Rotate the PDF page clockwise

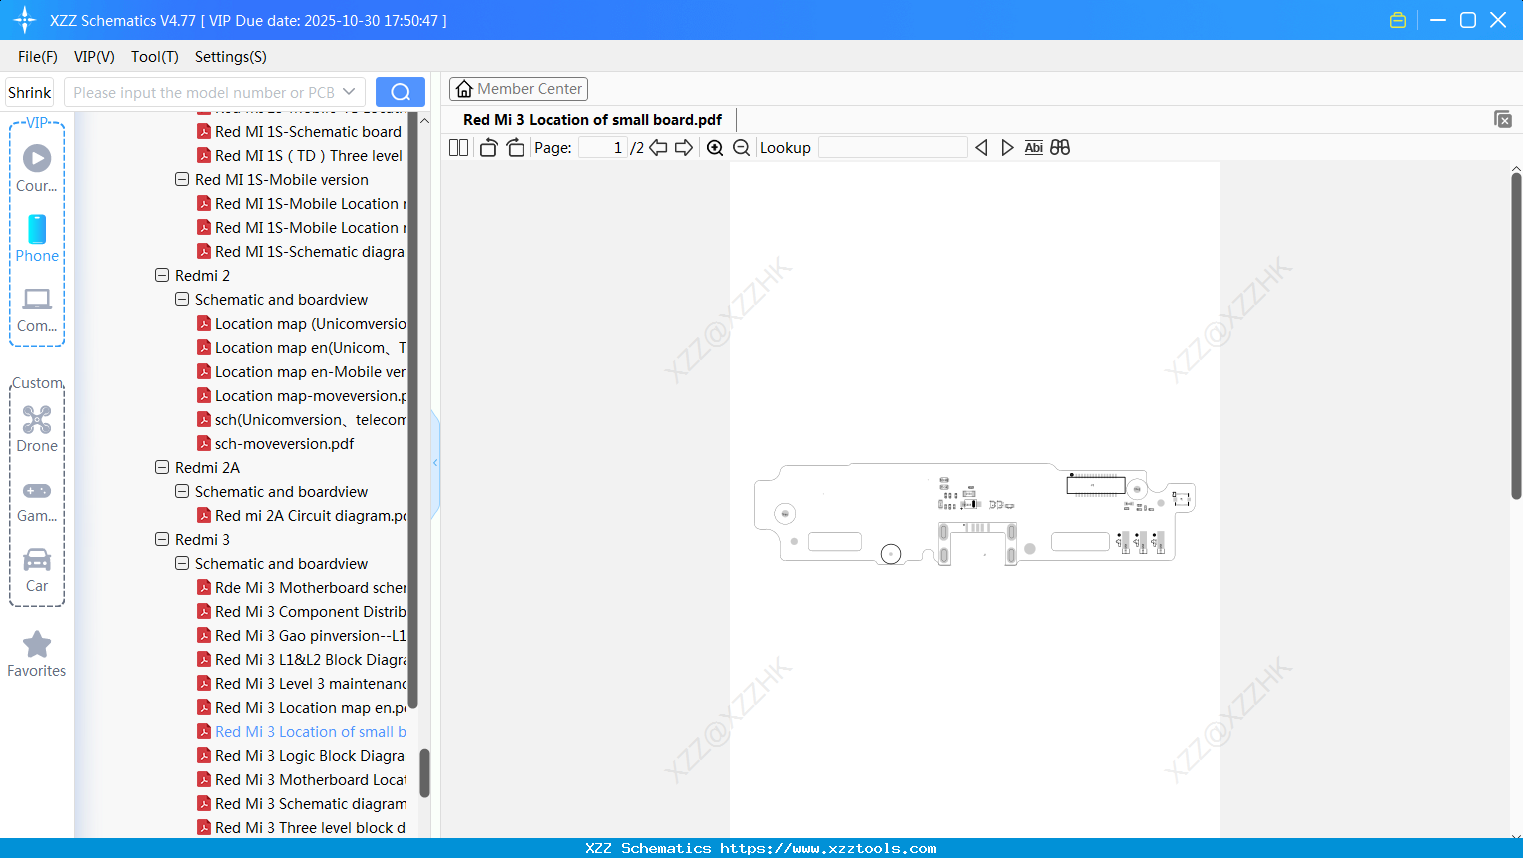(515, 147)
